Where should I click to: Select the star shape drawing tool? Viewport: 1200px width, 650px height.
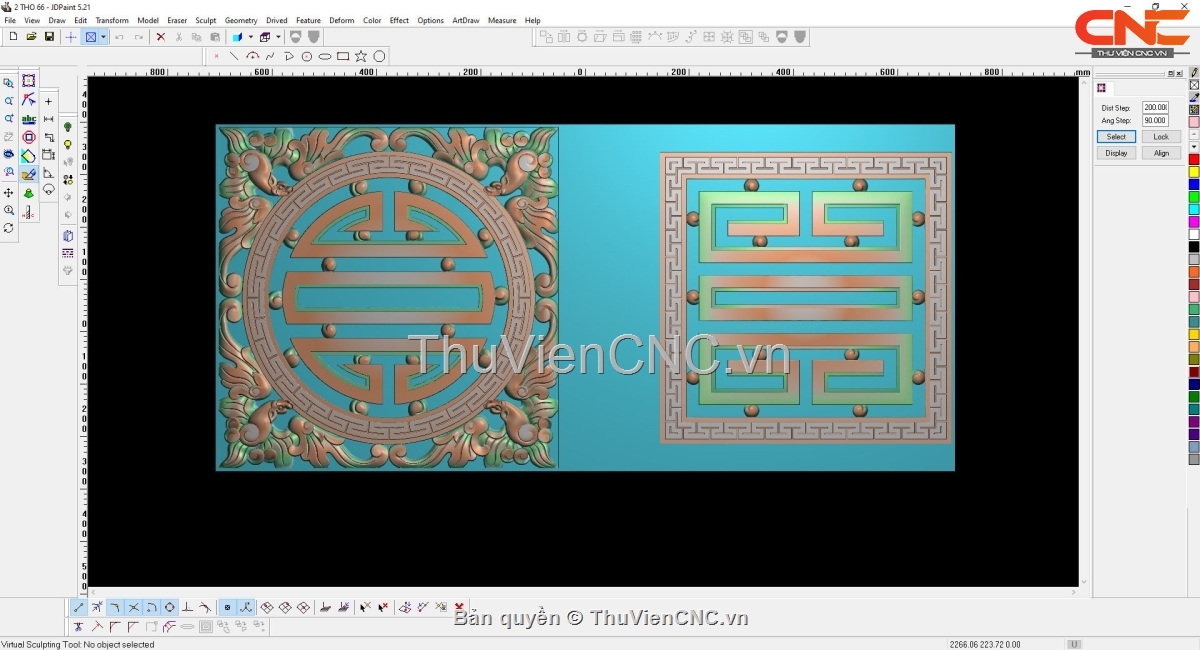pyautogui.click(x=361, y=56)
